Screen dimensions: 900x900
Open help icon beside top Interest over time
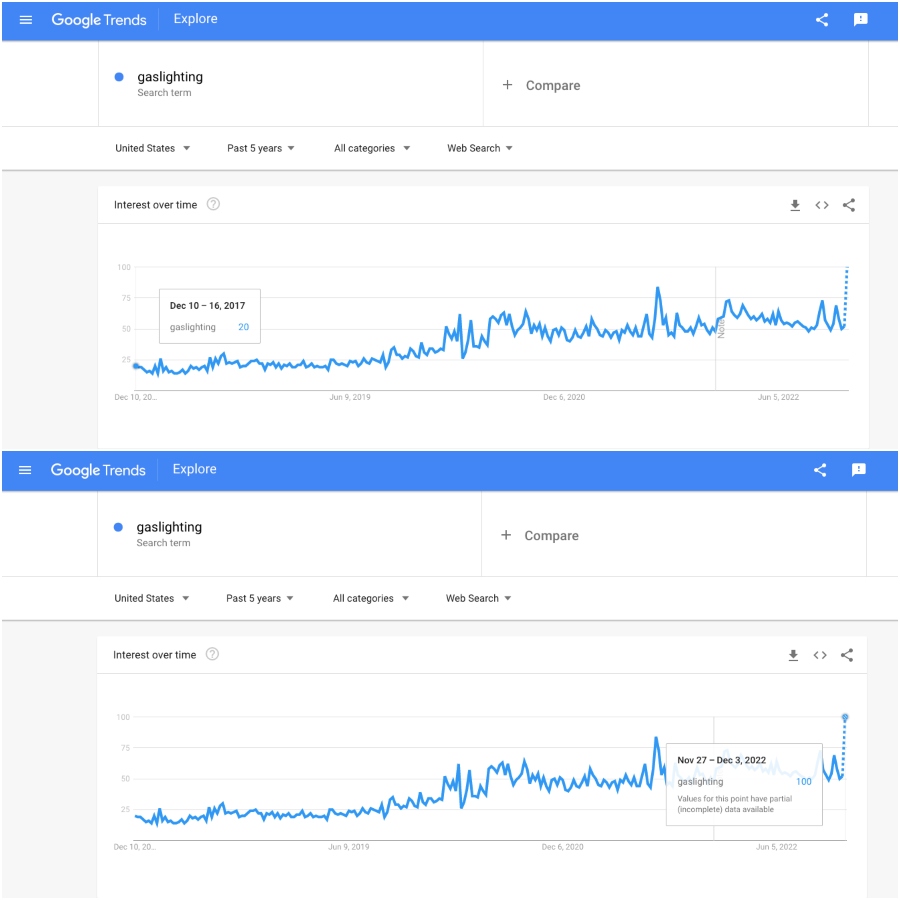coord(213,204)
